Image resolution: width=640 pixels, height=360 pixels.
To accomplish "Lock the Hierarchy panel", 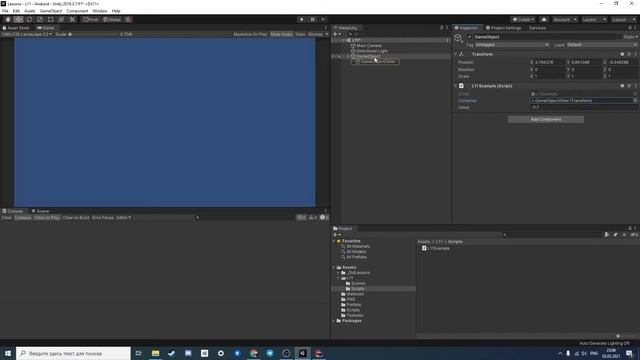I will tap(441, 28).
